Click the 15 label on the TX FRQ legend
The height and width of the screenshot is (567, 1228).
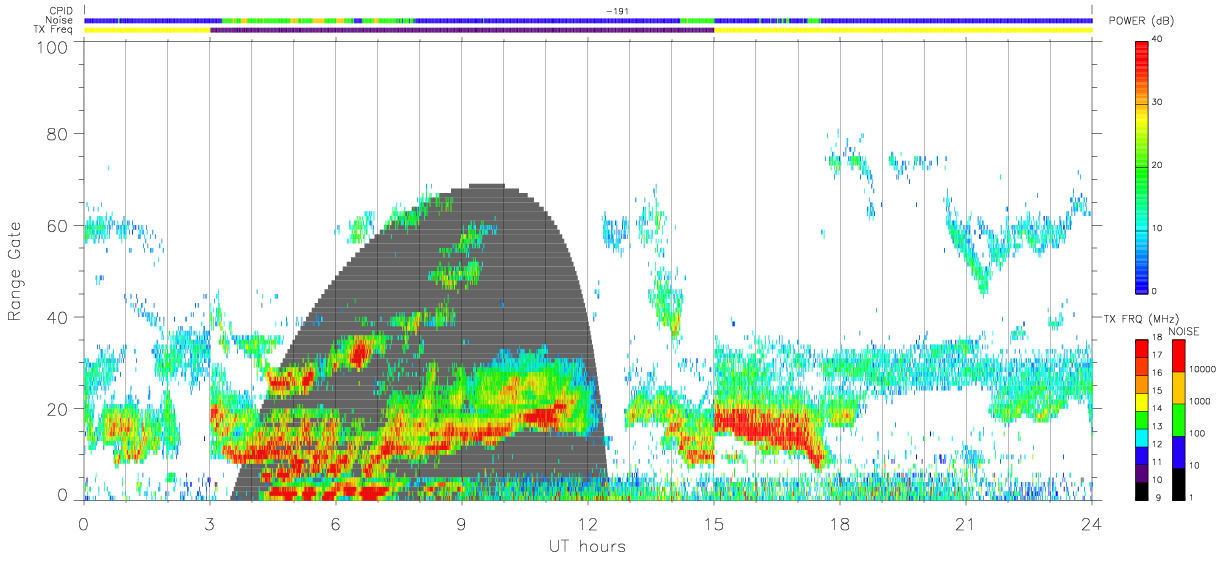[1157, 391]
